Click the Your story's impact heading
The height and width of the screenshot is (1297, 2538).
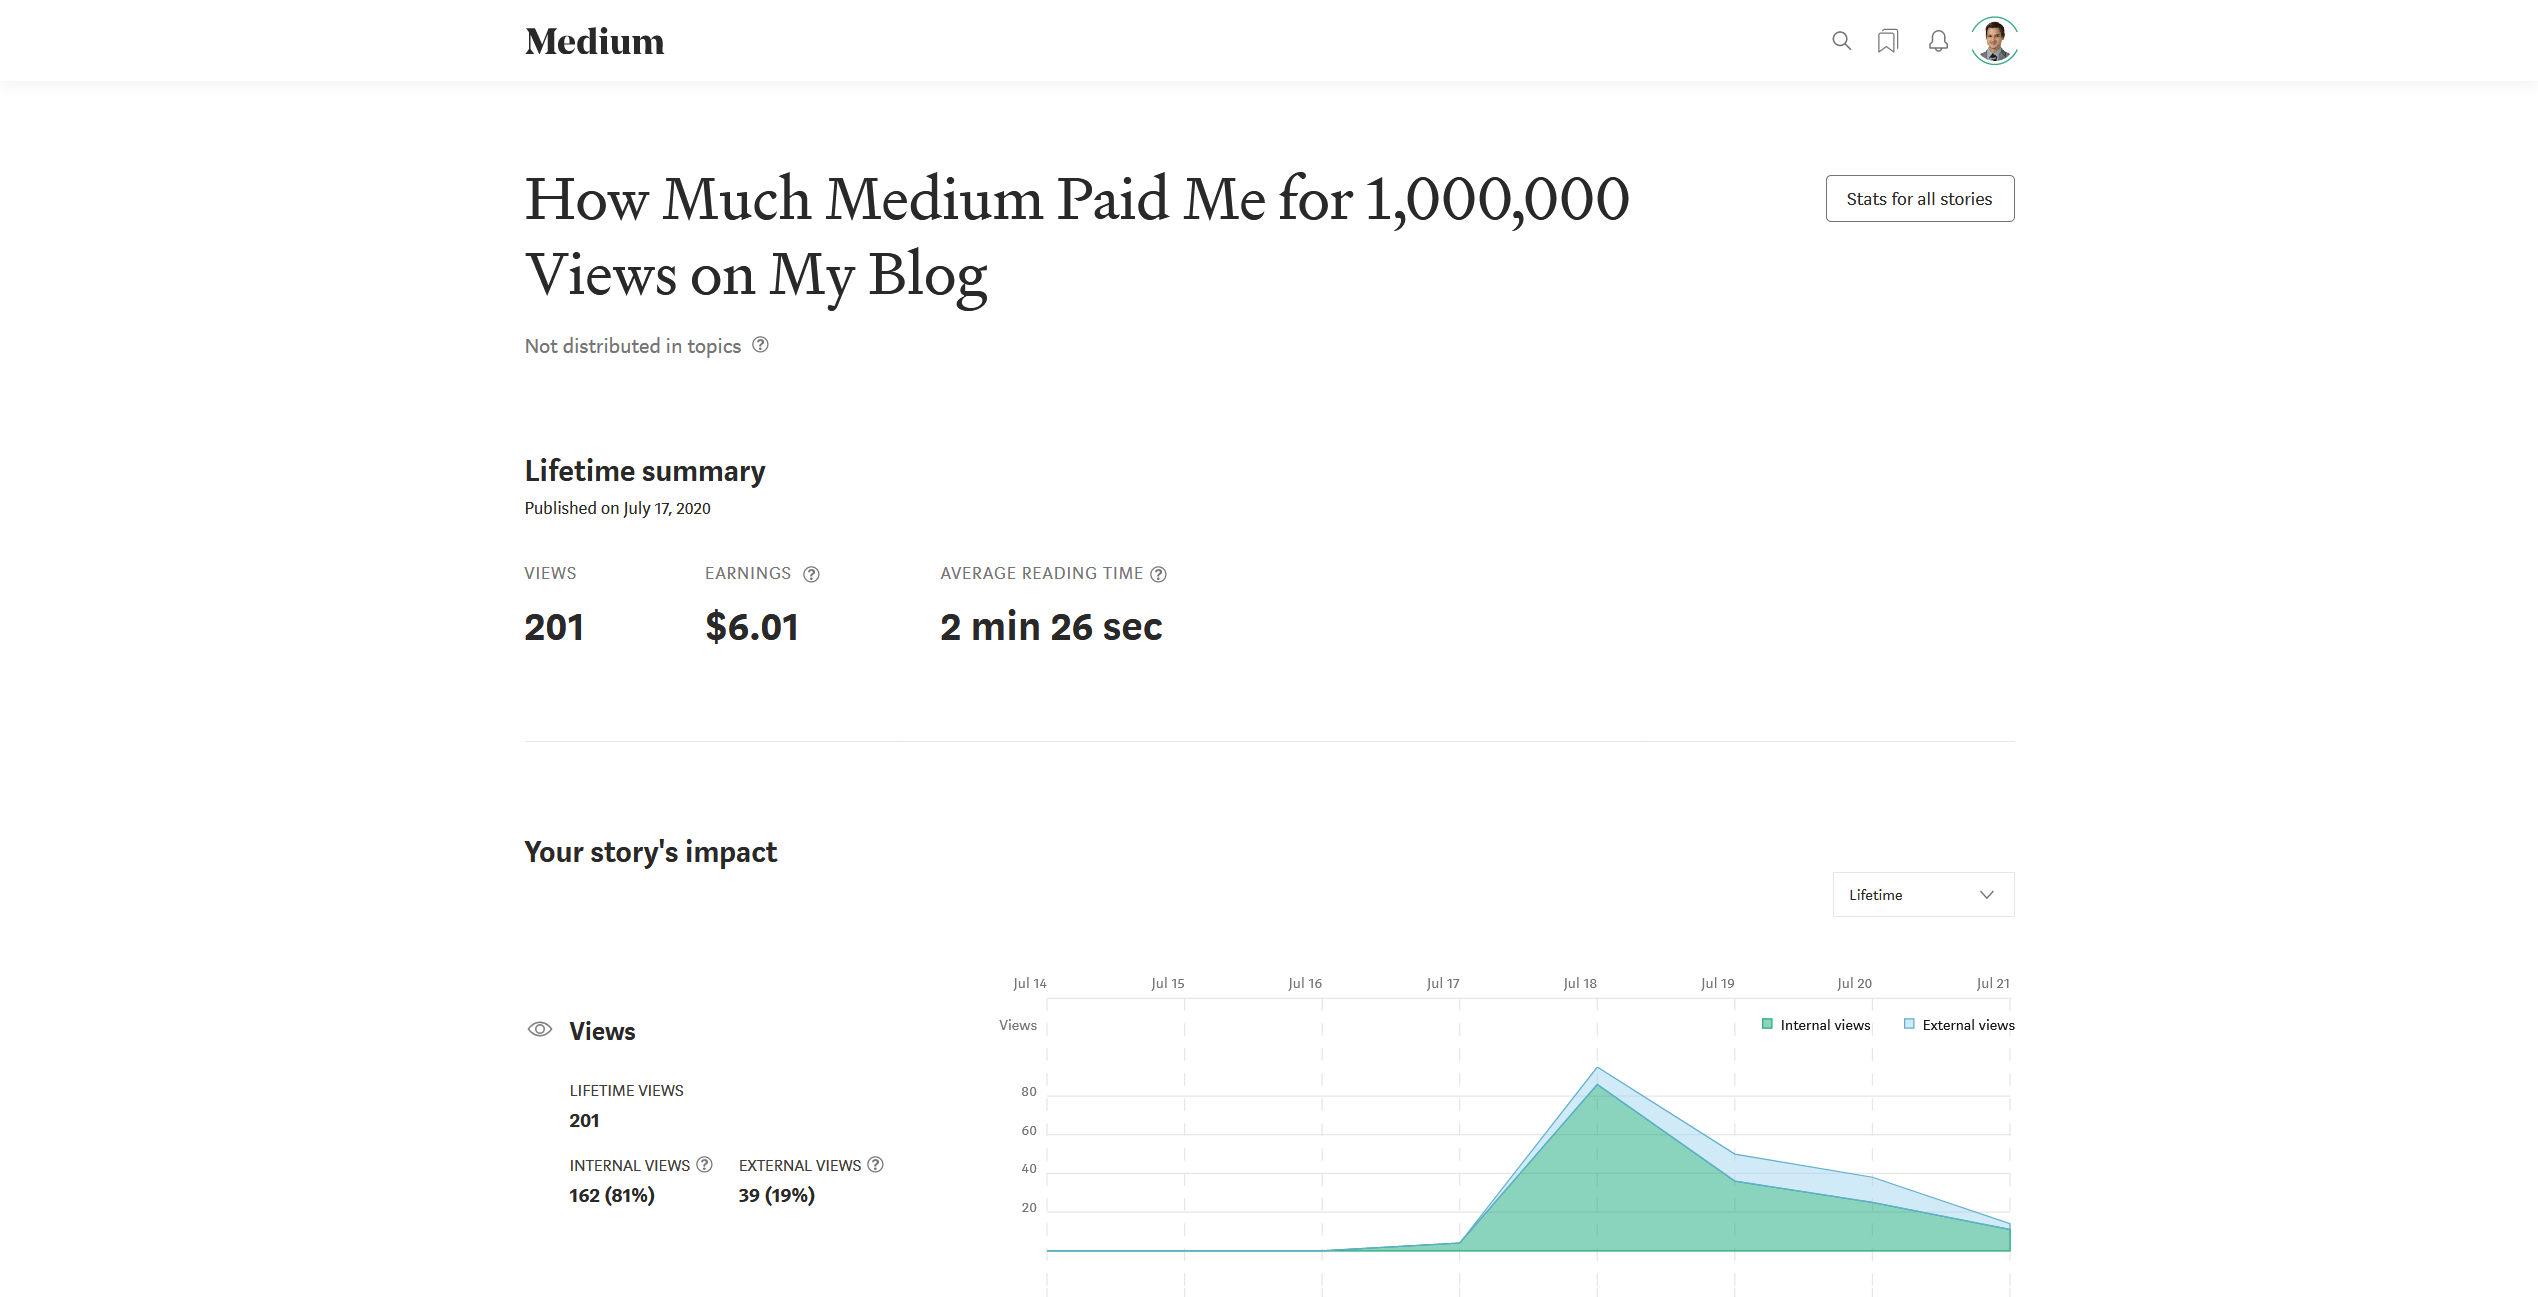[650, 852]
